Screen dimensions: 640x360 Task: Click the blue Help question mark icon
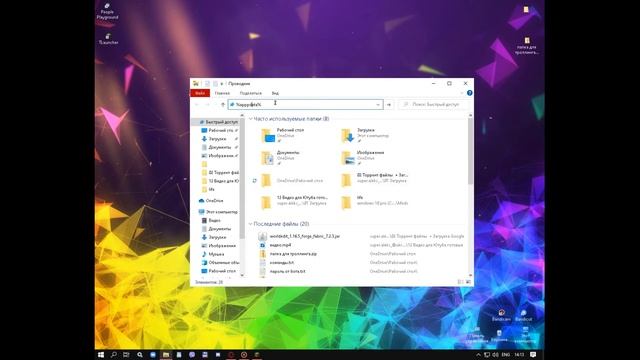pos(469,93)
